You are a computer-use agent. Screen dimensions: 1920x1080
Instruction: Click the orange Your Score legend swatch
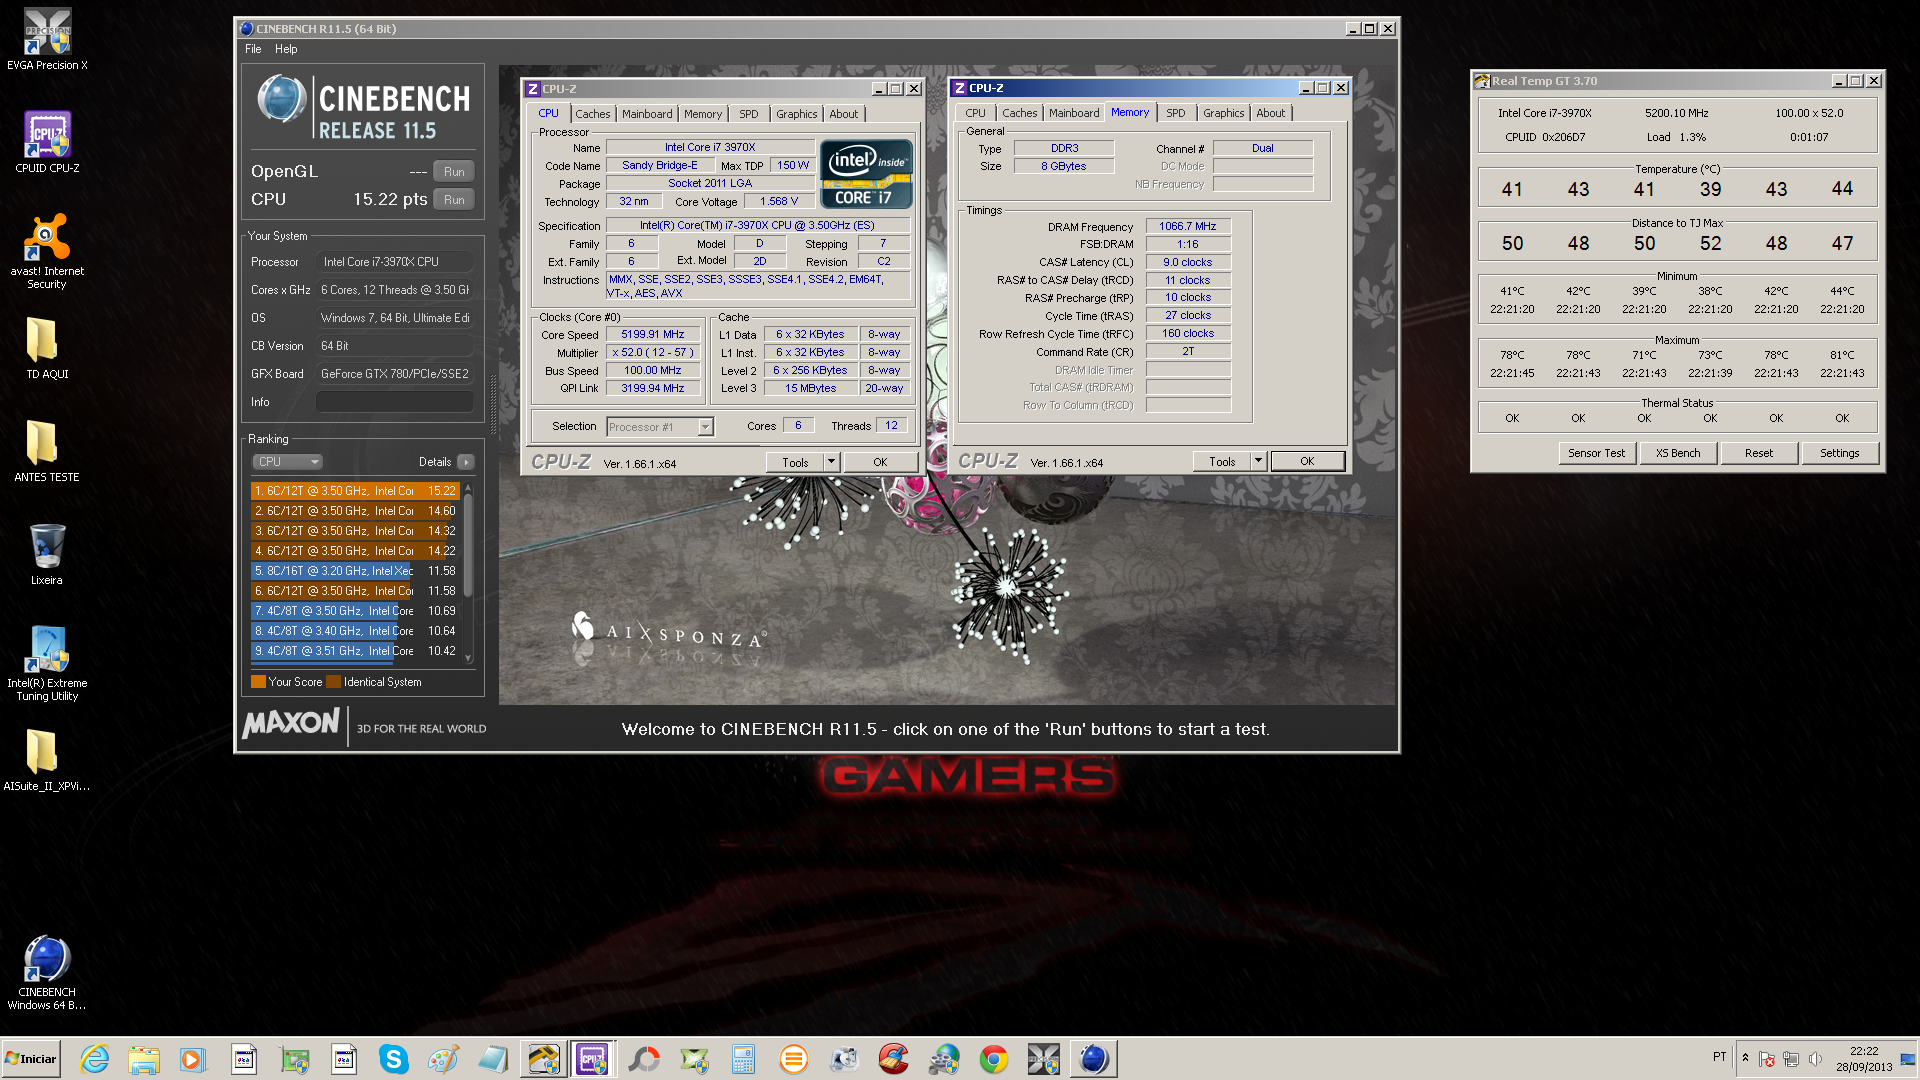258,682
